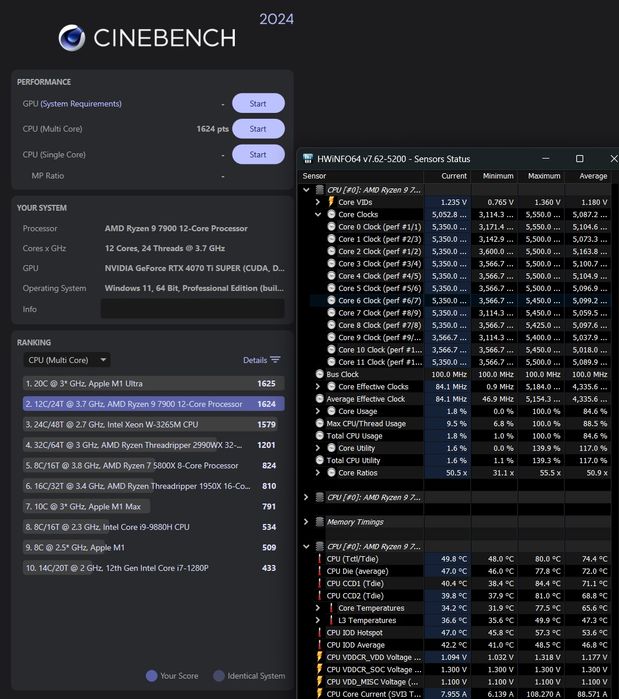Image resolution: width=619 pixels, height=699 pixels.
Task: Click the Details filter lines icon
Action: coord(275,359)
